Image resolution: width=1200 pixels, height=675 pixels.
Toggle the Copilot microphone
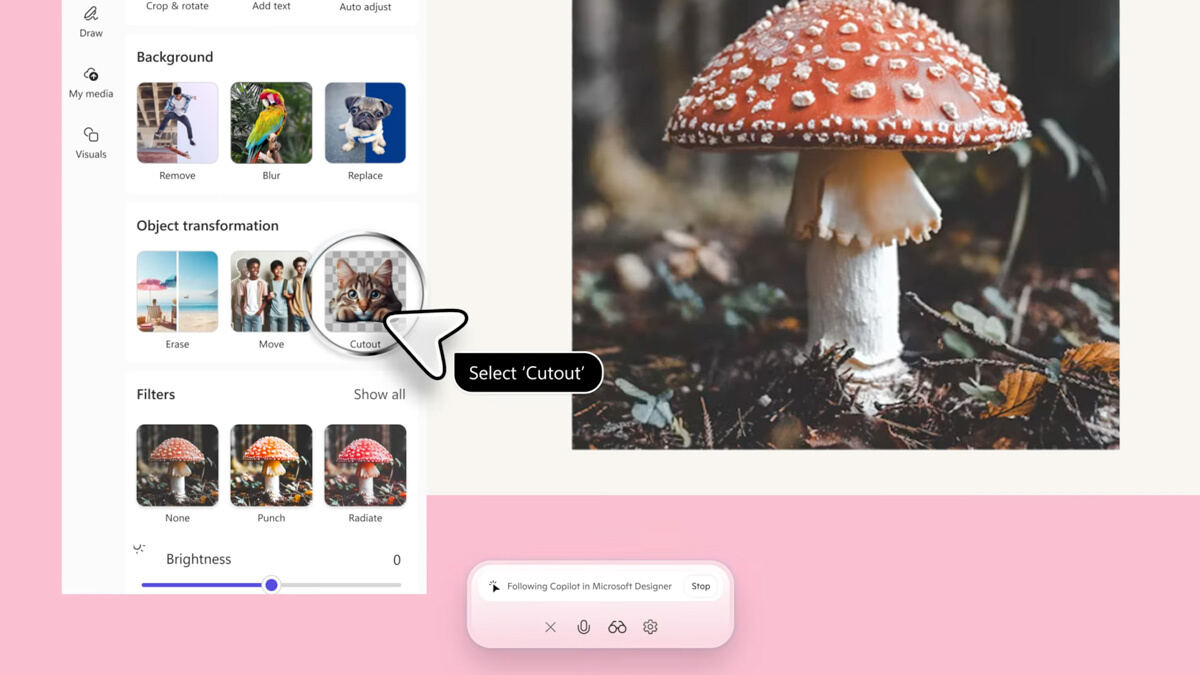pyautogui.click(x=583, y=627)
